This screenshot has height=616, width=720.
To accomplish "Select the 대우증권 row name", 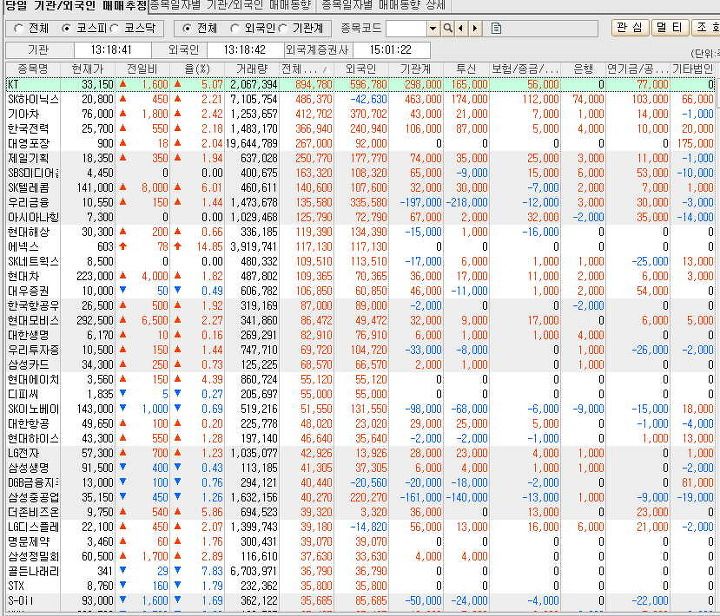I will point(28,291).
